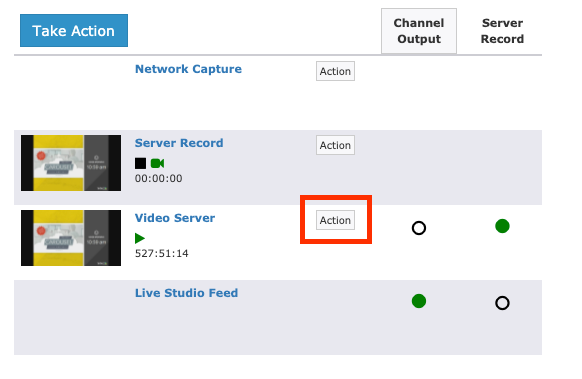This screenshot has height=379, width=582.
Task: Open the Action dropdown for Server Record
Action: tap(335, 145)
